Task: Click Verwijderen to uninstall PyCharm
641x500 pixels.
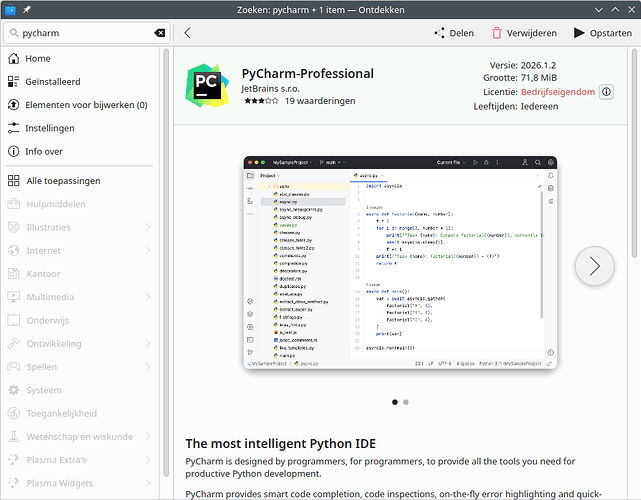Action: point(524,33)
